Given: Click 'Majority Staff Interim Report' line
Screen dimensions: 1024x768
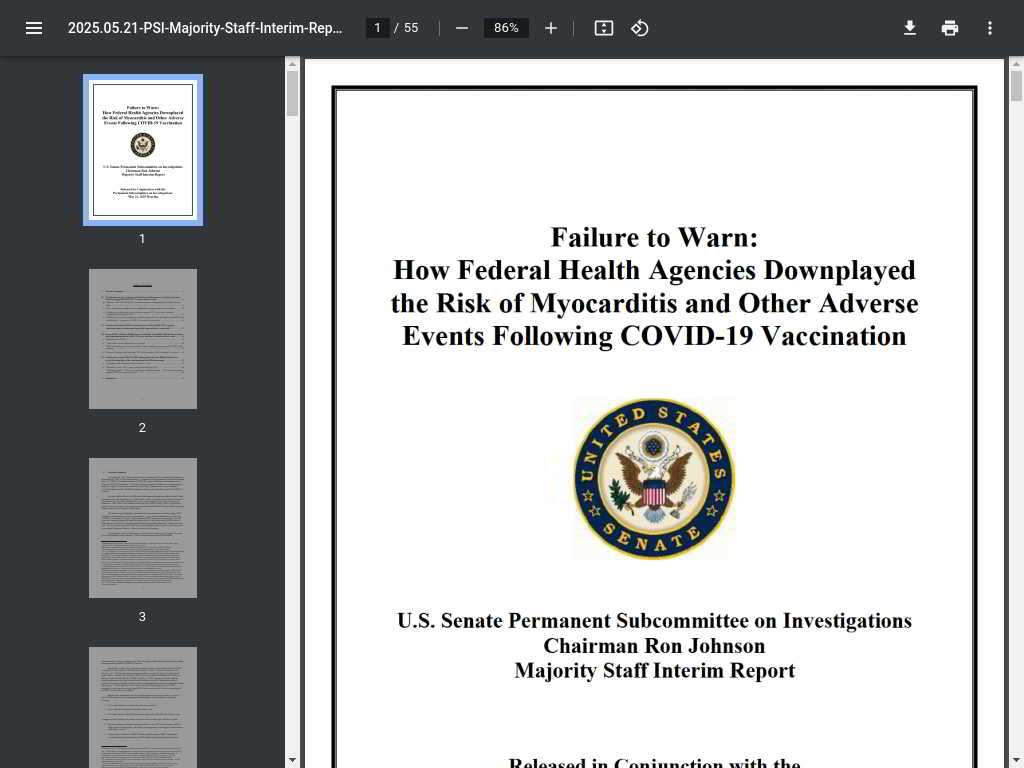Looking at the screenshot, I should [x=654, y=671].
